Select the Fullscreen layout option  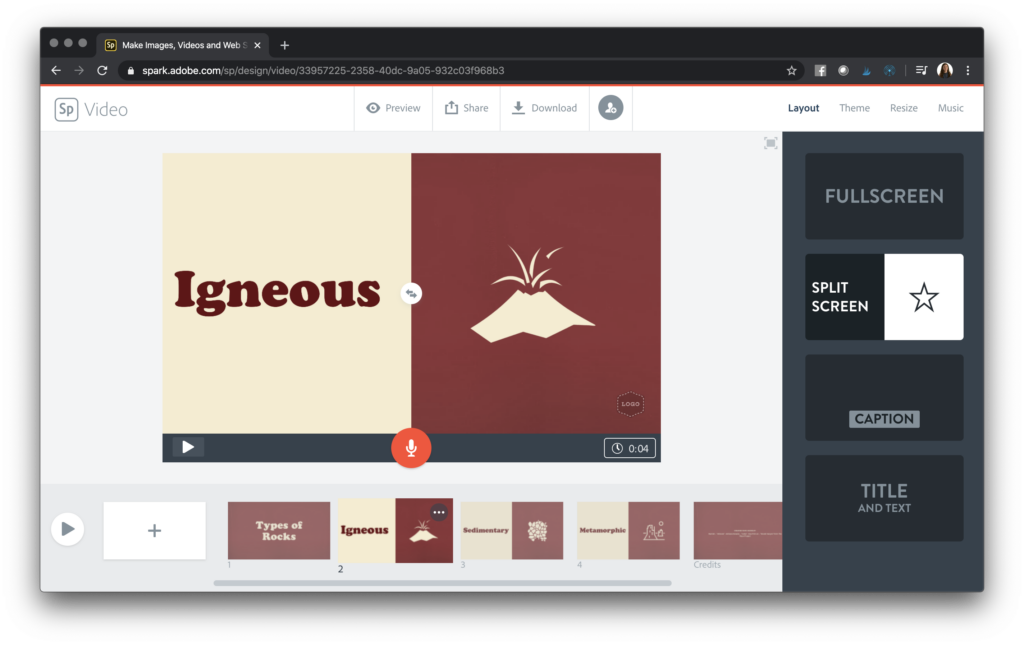tap(884, 196)
